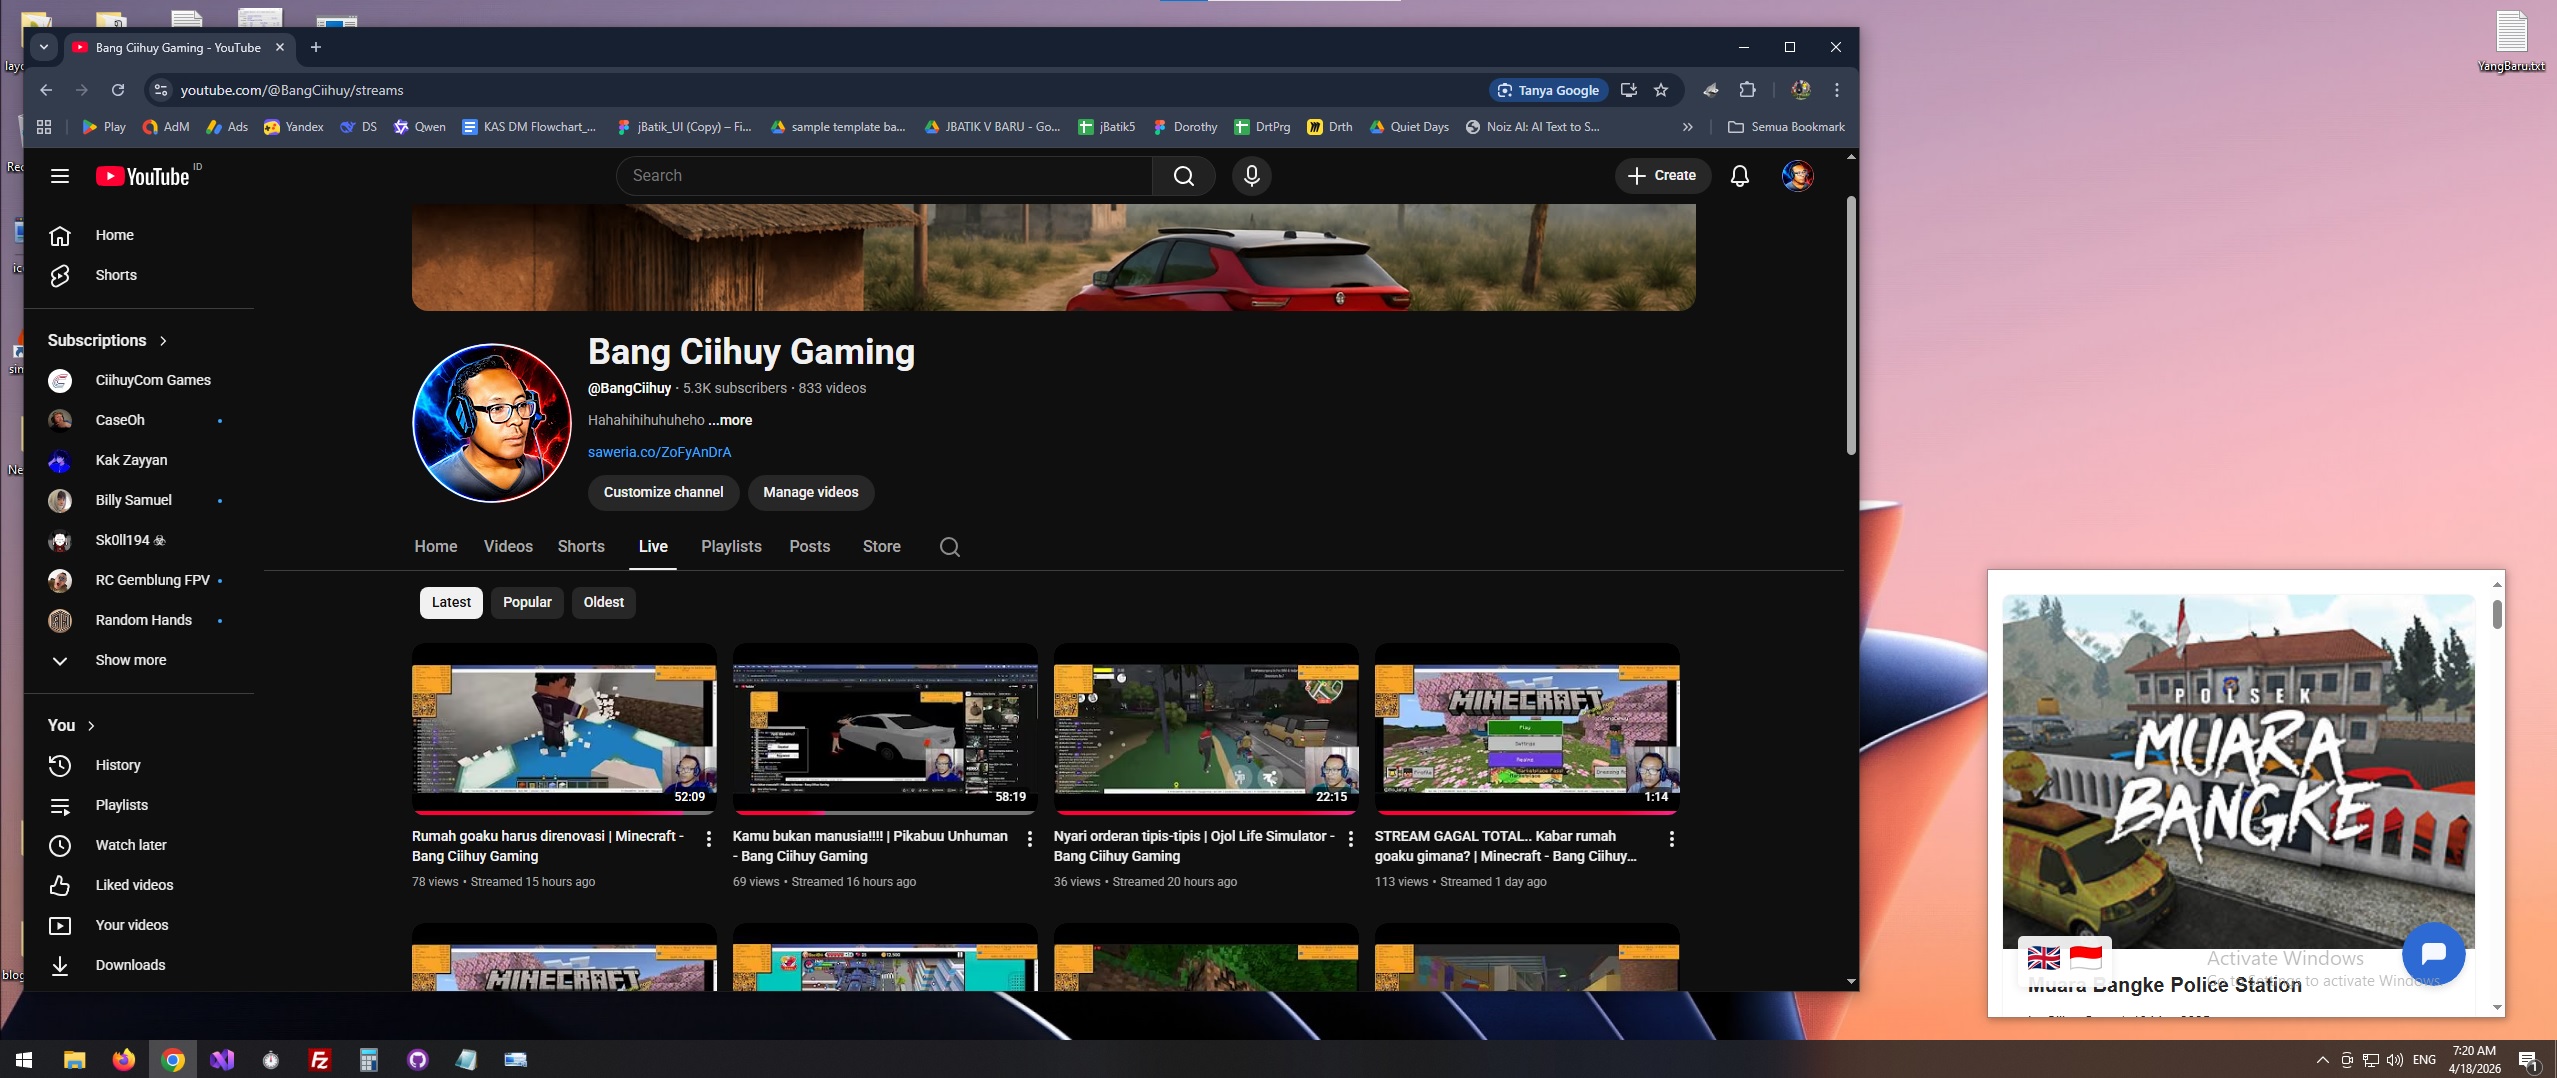
Task: Select the Popular filter chip
Action: (x=527, y=602)
